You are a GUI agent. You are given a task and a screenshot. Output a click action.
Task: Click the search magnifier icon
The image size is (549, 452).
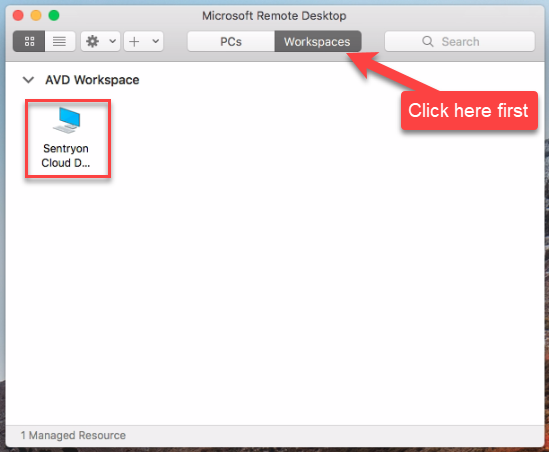coord(428,42)
